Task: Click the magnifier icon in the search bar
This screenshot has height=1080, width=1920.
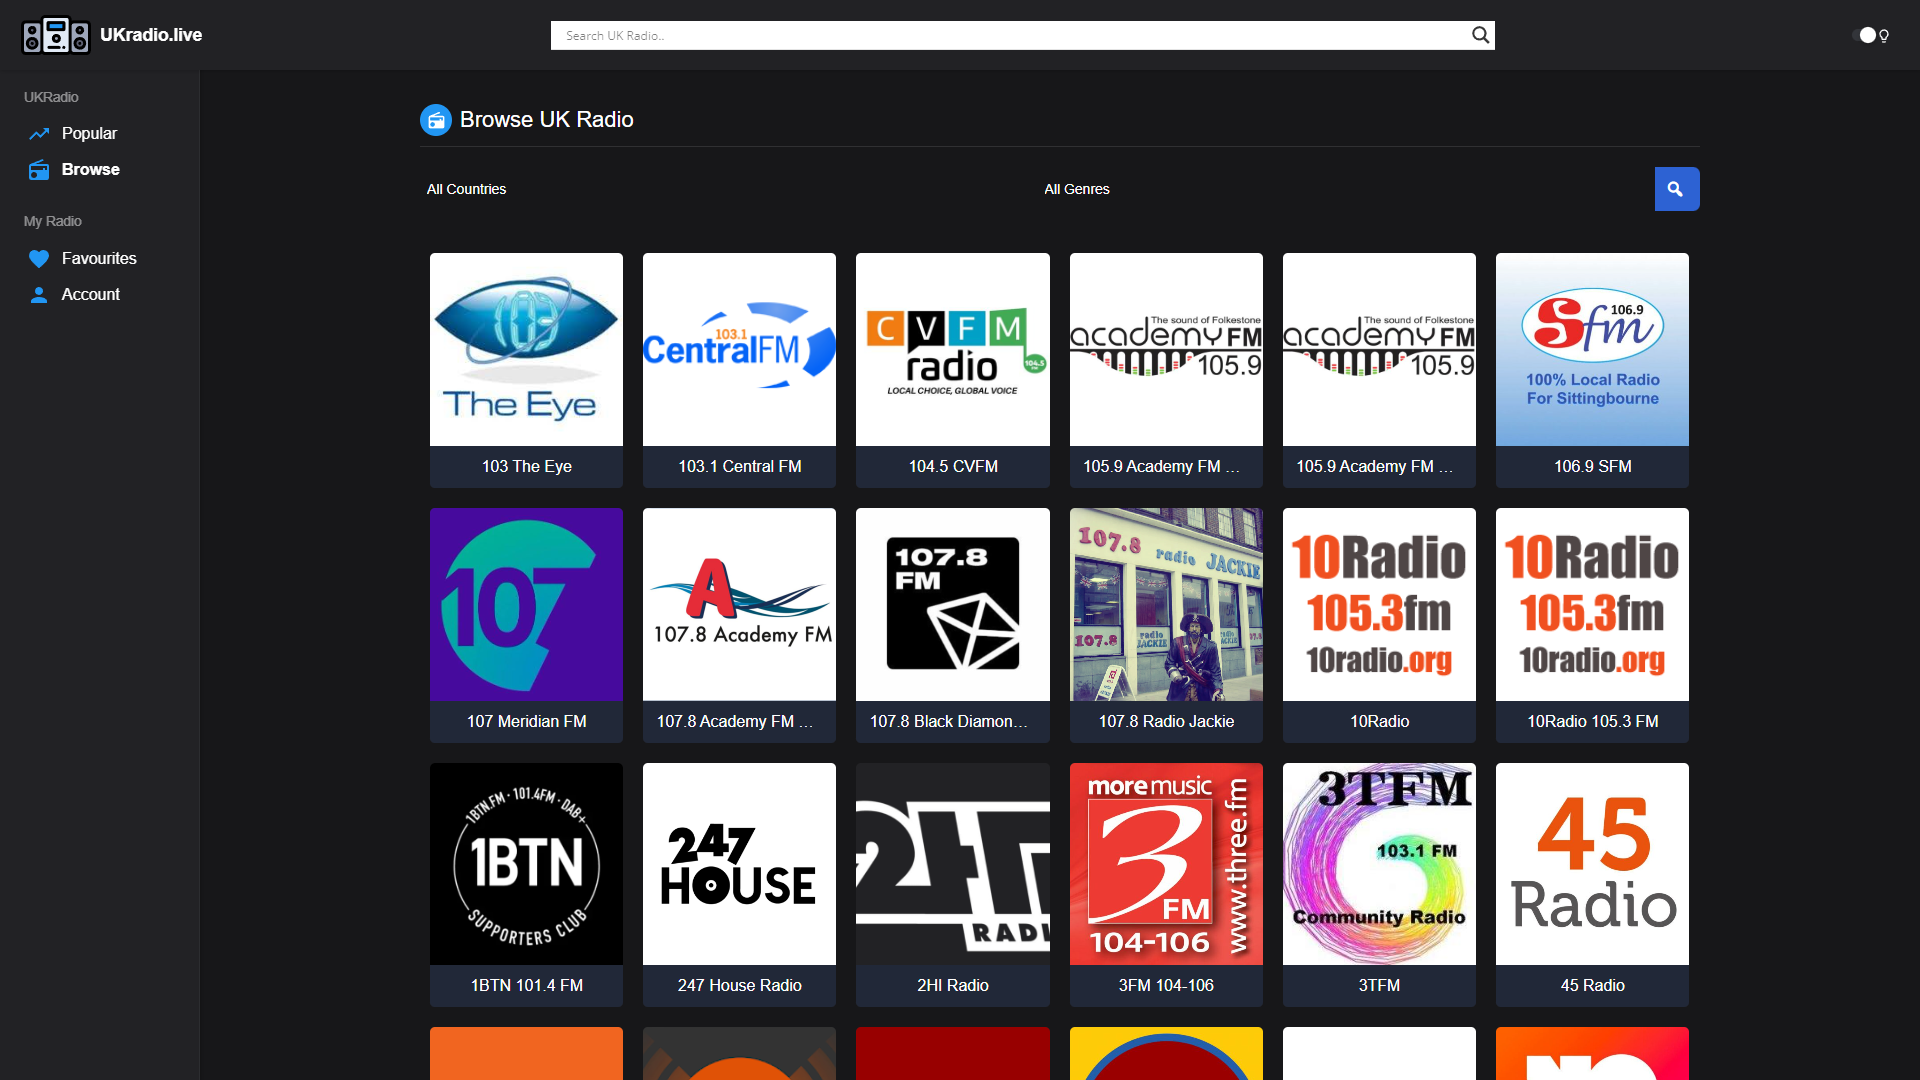Action: click(1479, 35)
